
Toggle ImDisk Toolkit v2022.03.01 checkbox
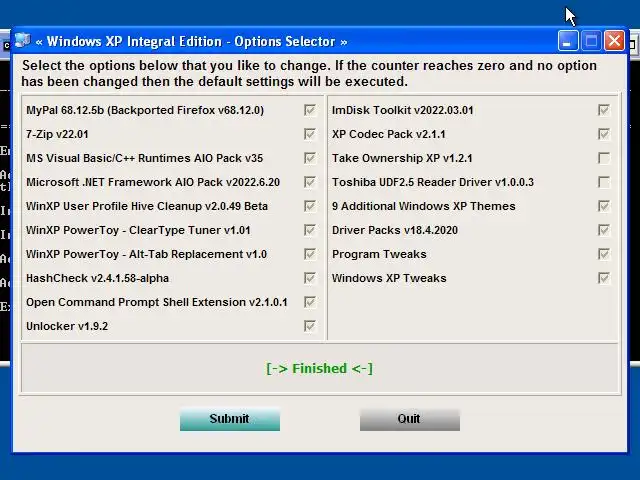[x=604, y=110]
